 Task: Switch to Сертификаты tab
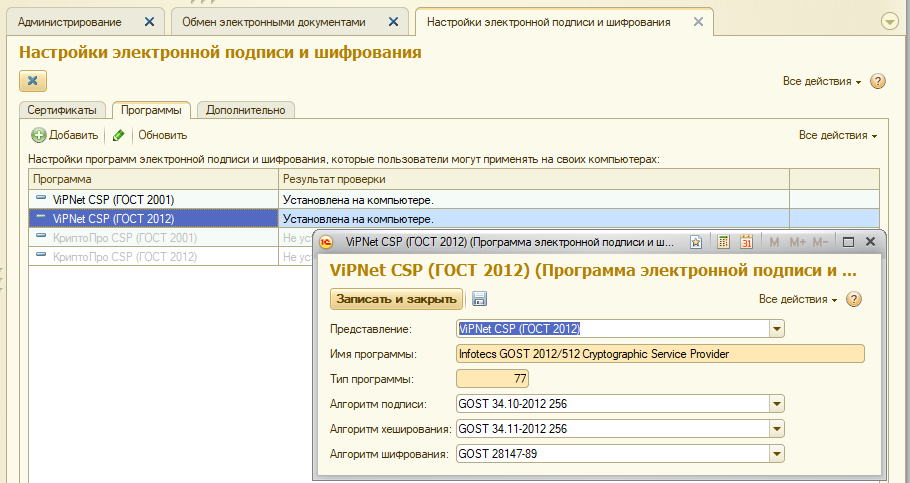(62, 110)
